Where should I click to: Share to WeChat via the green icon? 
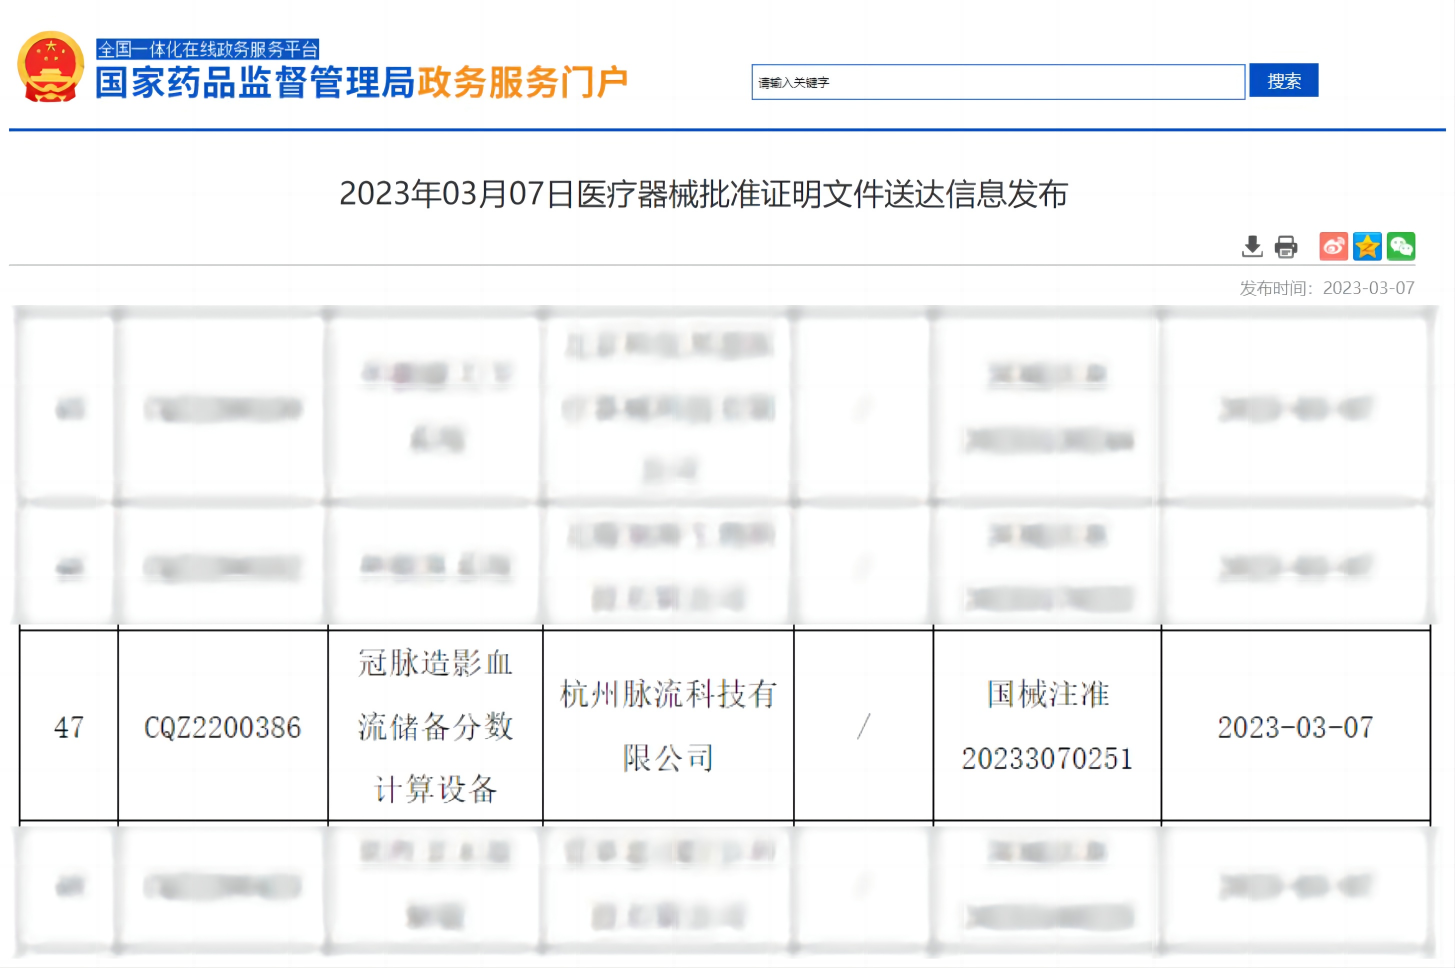(1401, 246)
